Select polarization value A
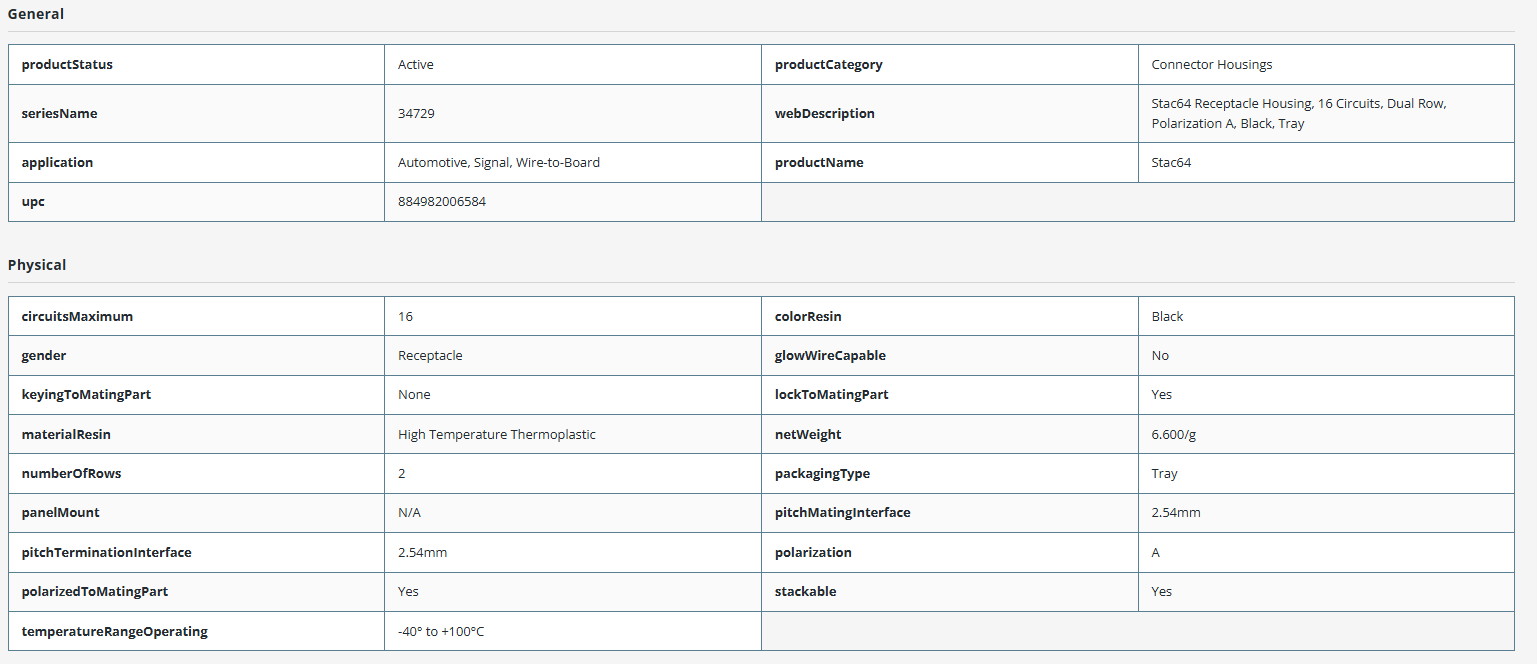The image size is (1537, 664). [1155, 552]
